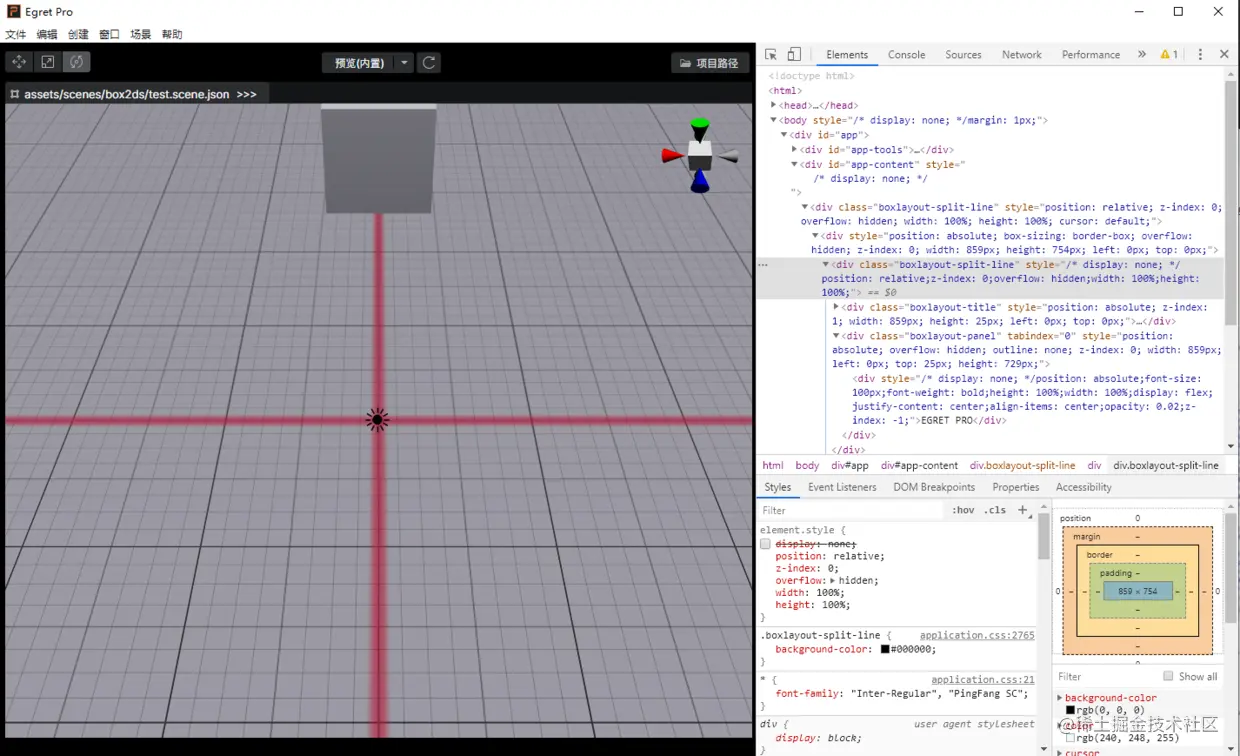Image resolution: width=1240 pixels, height=756 pixels.
Task: Select the rotate transform tool
Action: pyautogui.click(x=77, y=62)
